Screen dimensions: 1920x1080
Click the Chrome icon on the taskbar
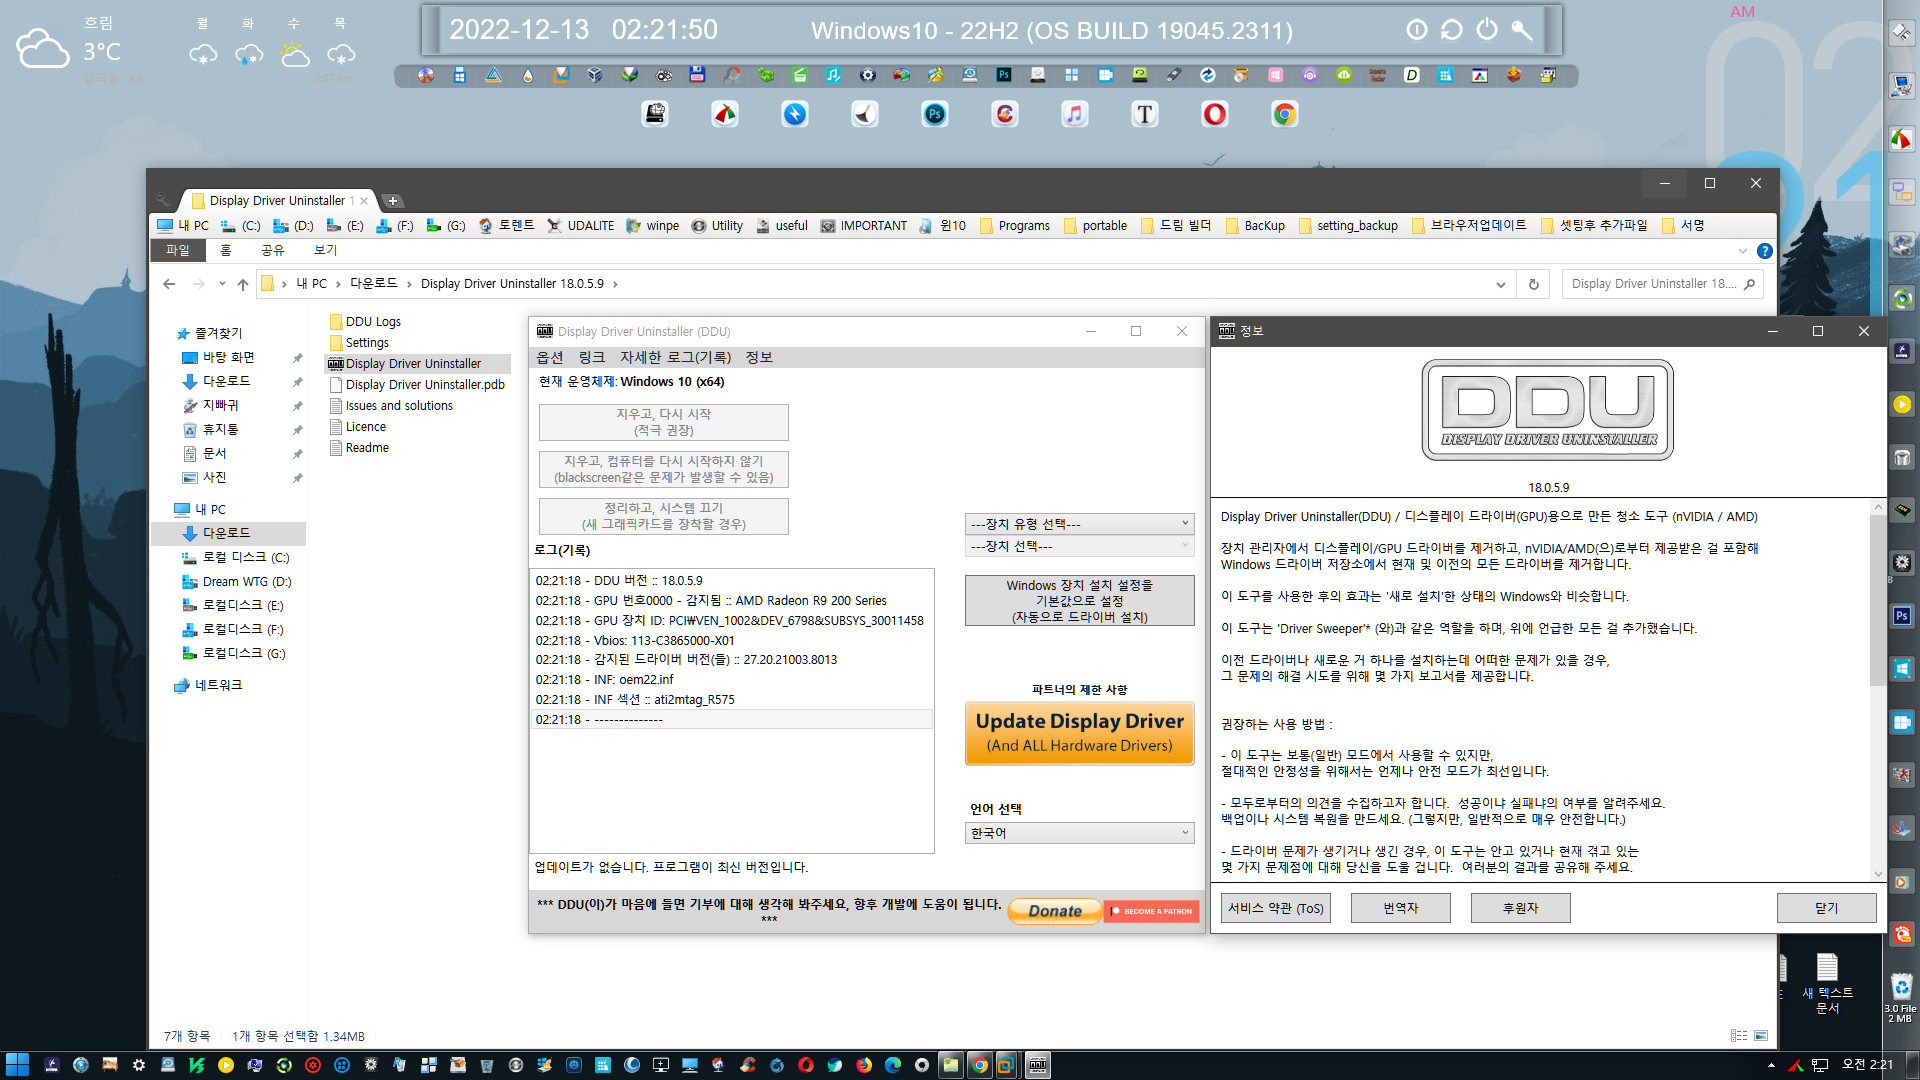click(x=979, y=1065)
